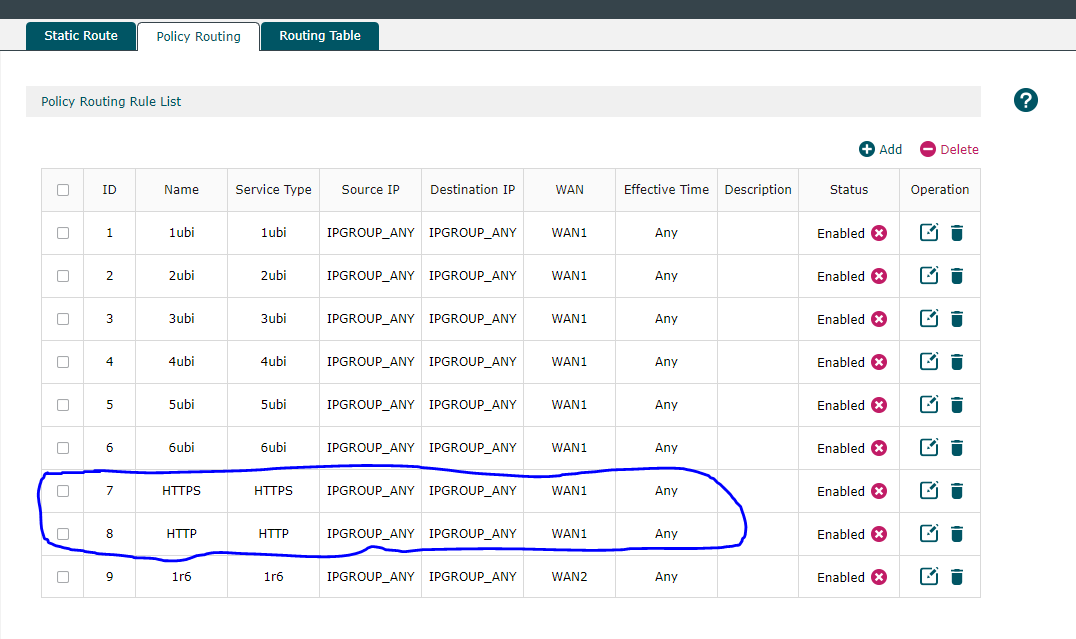
Task: Click the Status column header
Action: (849, 189)
